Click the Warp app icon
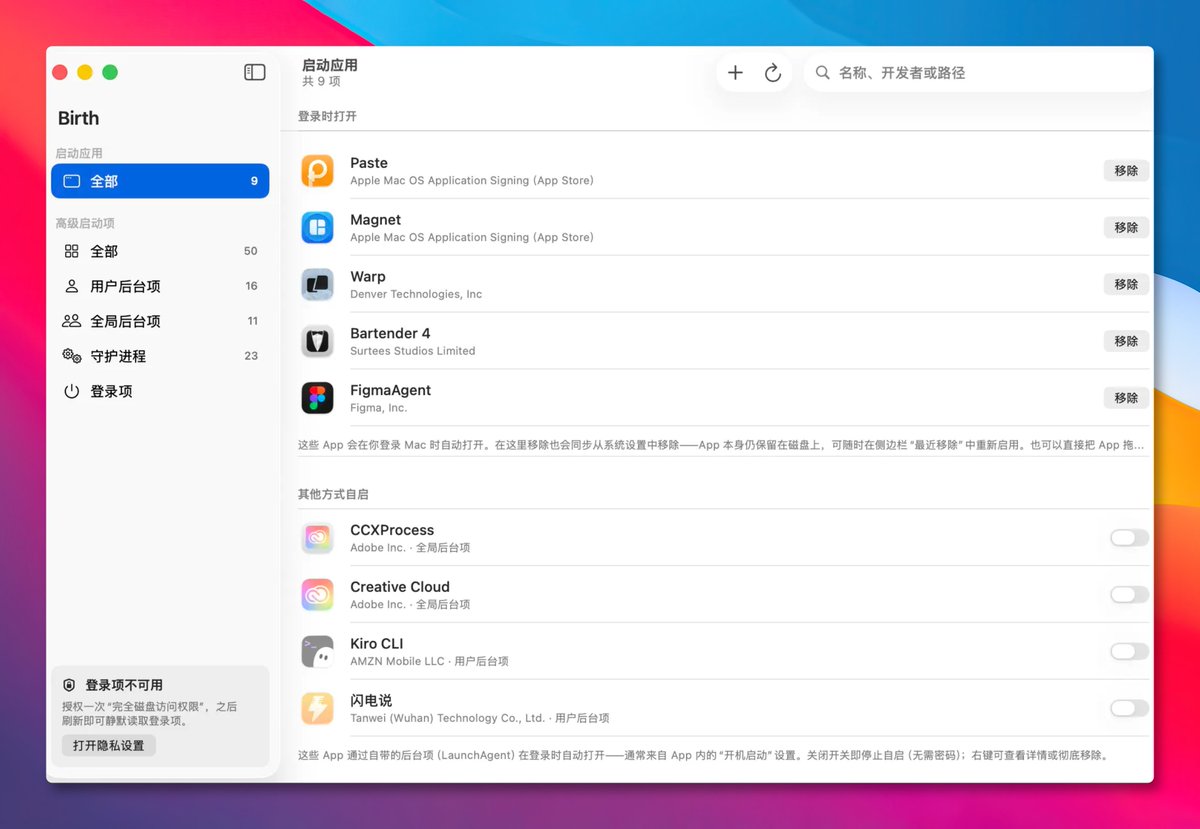The image size is (1200, 829). 318,285
